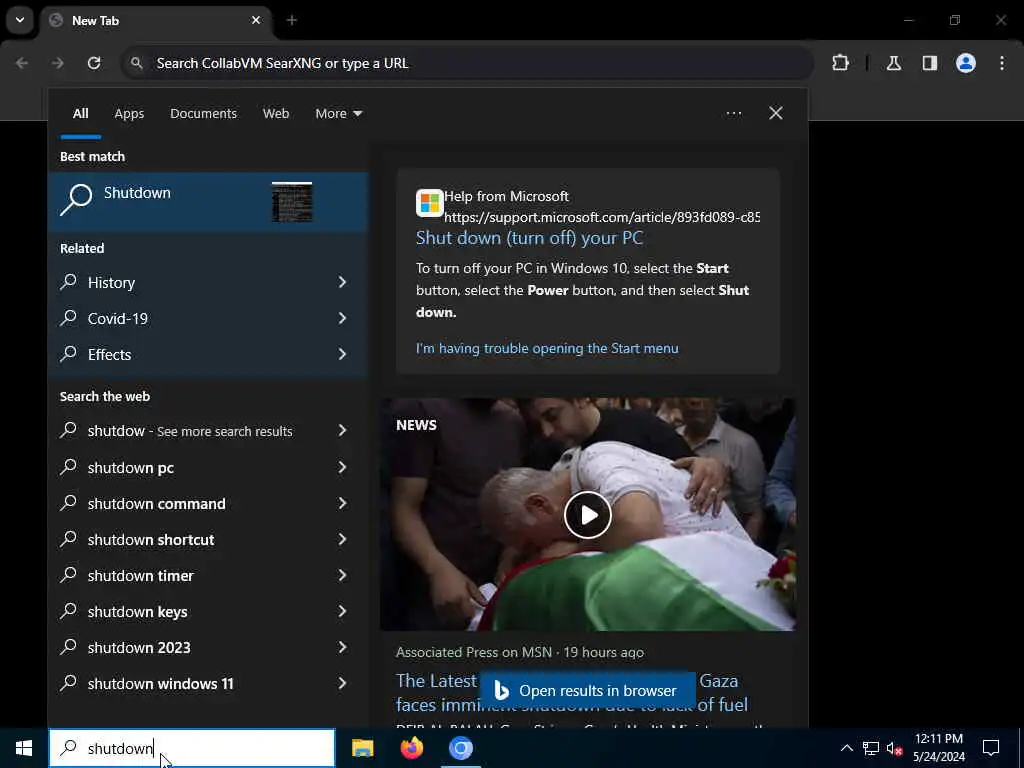Viewport: 1024px width, 768px height.
Task: Choose the shutdown timer suggestion
Action: click(x=140, y=575)
